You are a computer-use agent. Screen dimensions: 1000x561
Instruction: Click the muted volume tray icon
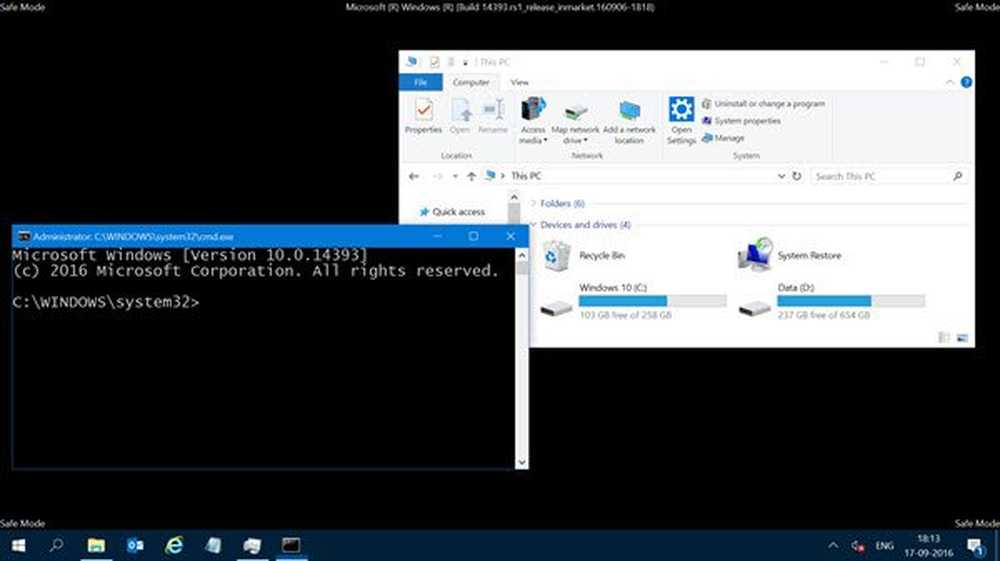pyautogui.click(x=858, y=546)
